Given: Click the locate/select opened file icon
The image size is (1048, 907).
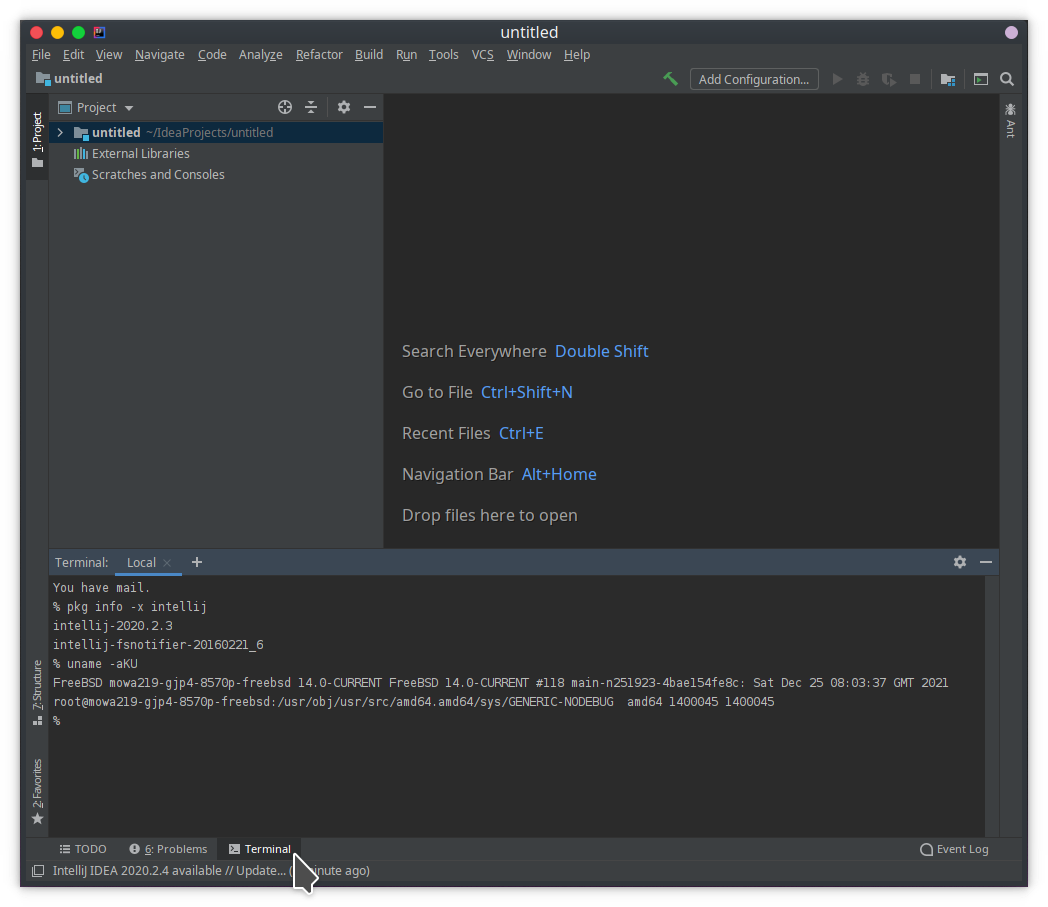Looking at the screenshot, I should pyautogui.click(x=285, y=107).
